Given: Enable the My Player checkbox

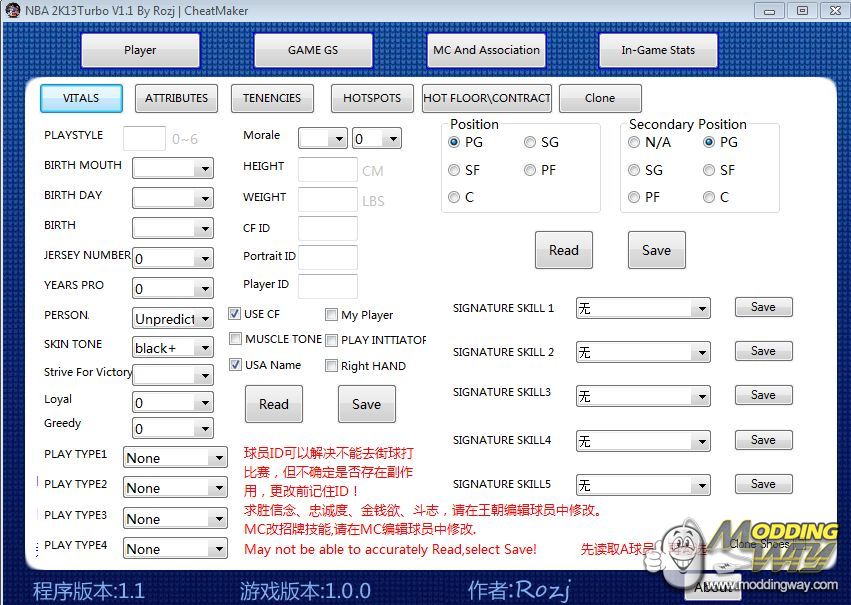Looking at the screenshot, I should click(332, 315).
